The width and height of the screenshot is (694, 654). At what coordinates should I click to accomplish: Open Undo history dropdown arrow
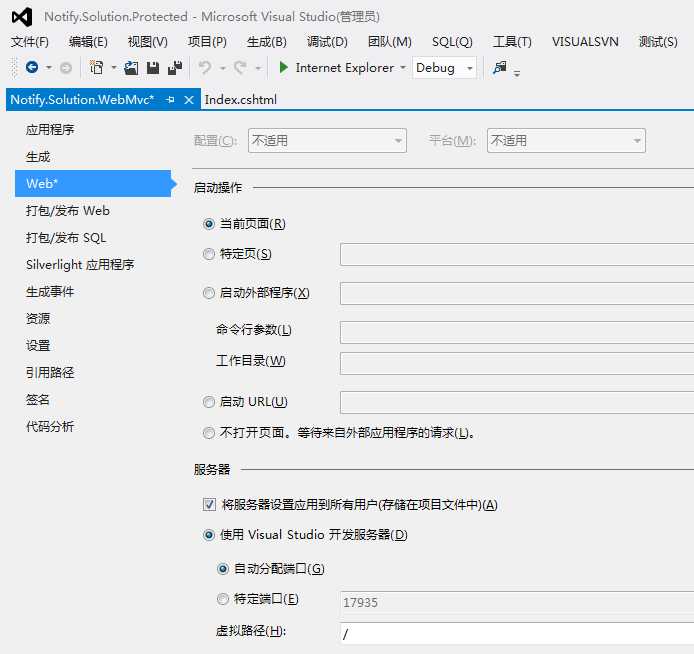(223, 68)
